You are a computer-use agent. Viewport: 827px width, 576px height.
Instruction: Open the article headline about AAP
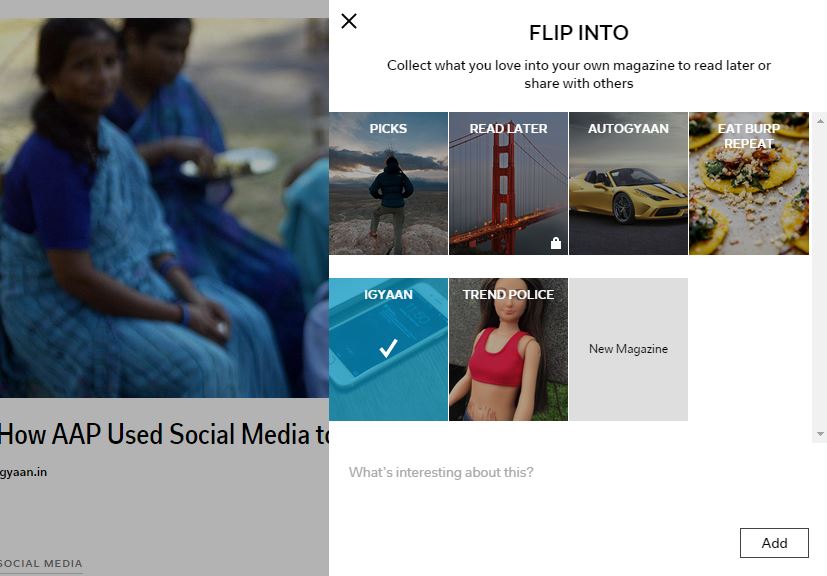(x=164, y=434)
